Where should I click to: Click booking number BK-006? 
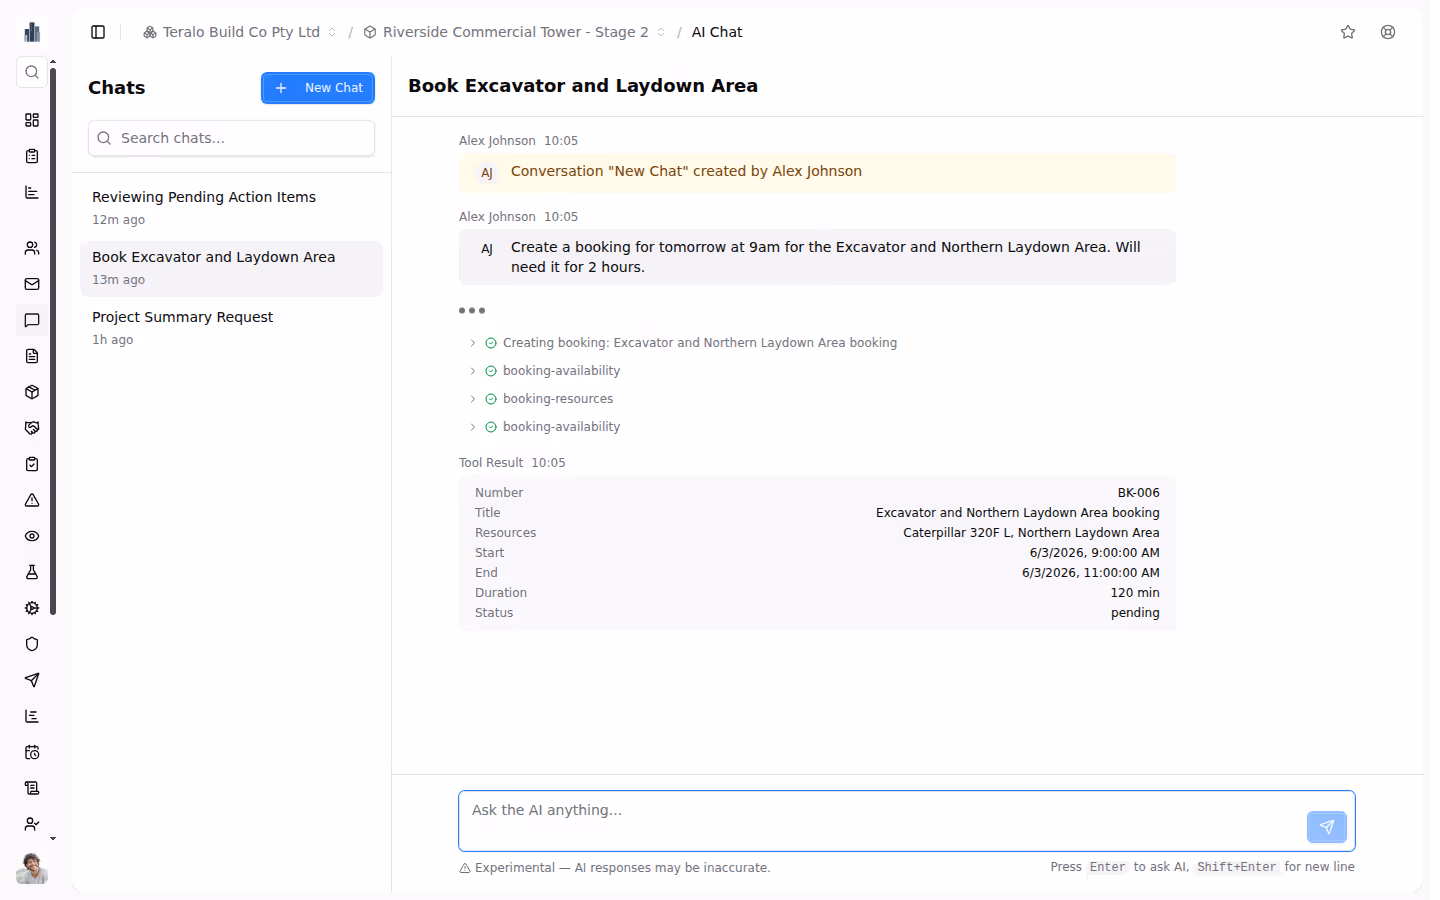click(x=1138, y=493)
